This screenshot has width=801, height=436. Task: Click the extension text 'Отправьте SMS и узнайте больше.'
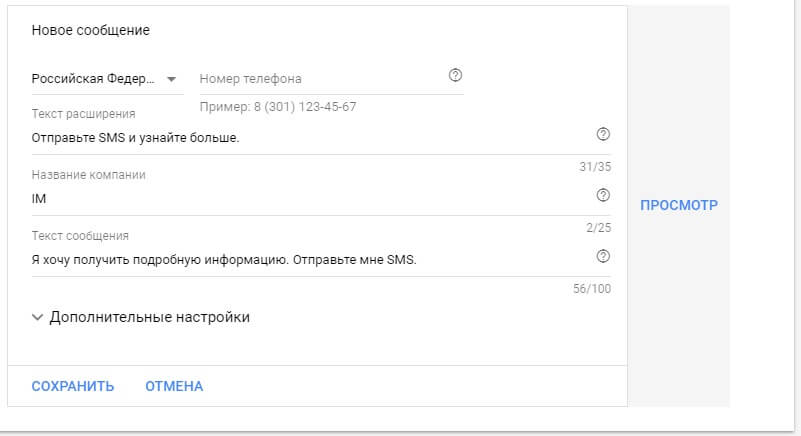pyautogui.click(x=135, y=137)
